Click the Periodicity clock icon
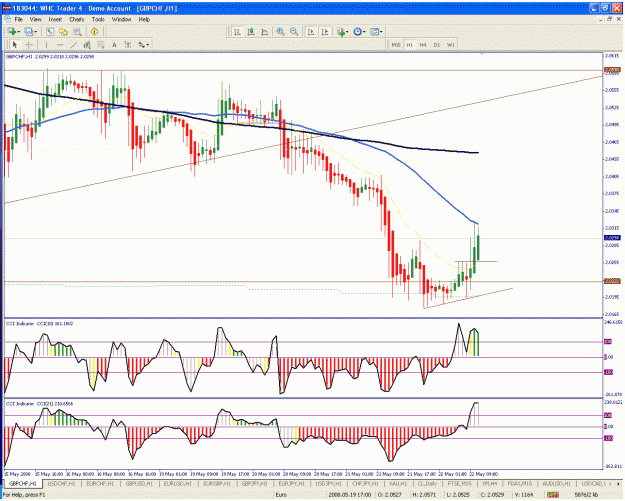 (x=357, y=31)
